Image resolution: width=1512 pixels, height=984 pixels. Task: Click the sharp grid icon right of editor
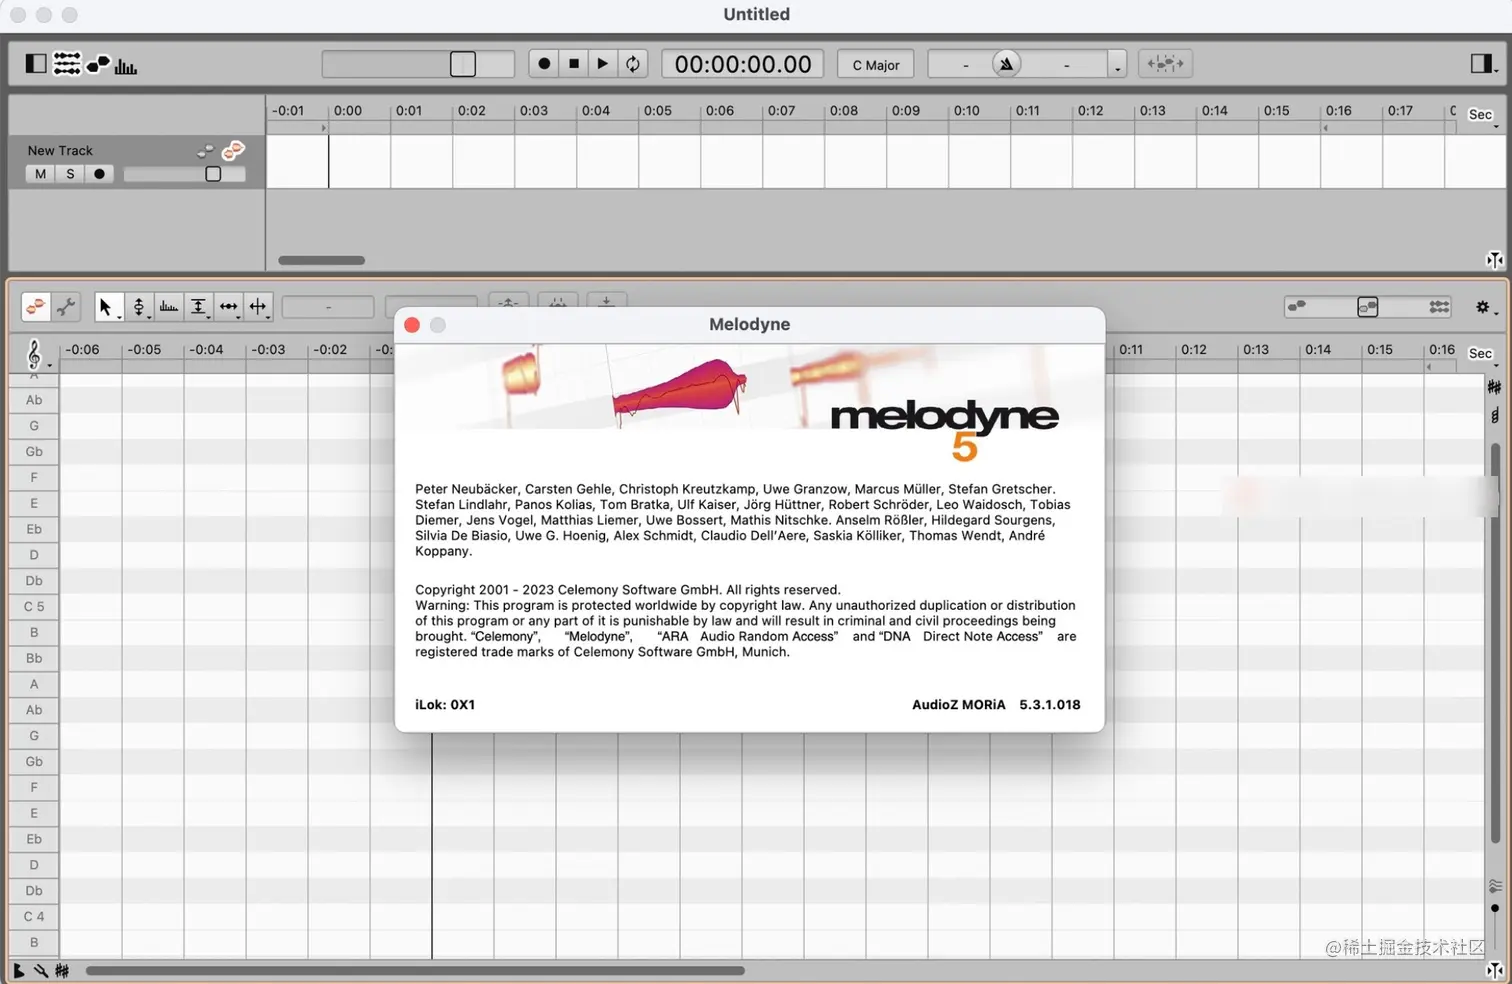(x=1494, y=387)
